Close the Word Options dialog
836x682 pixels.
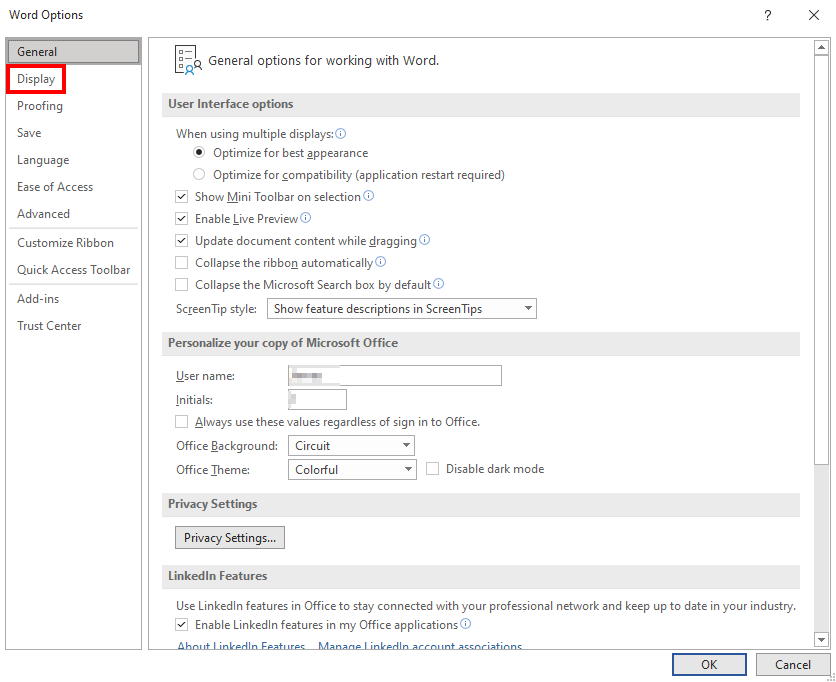click(814, 15)
